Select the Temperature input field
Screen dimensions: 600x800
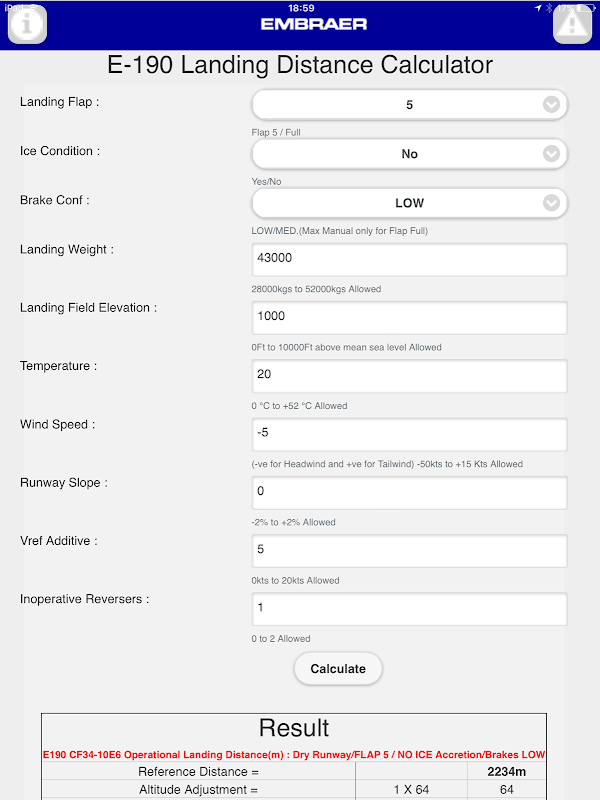pyautogui.click(x=409, y=376)
